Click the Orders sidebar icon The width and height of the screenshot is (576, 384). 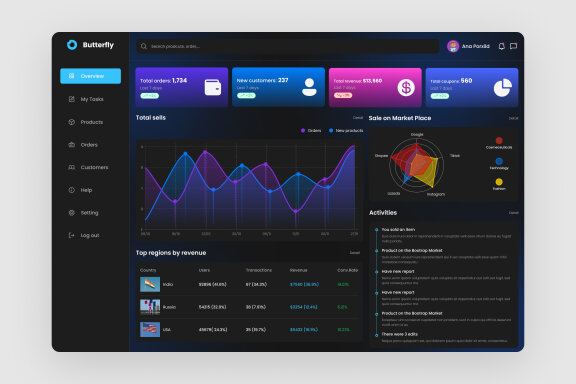tap(72, 145)
